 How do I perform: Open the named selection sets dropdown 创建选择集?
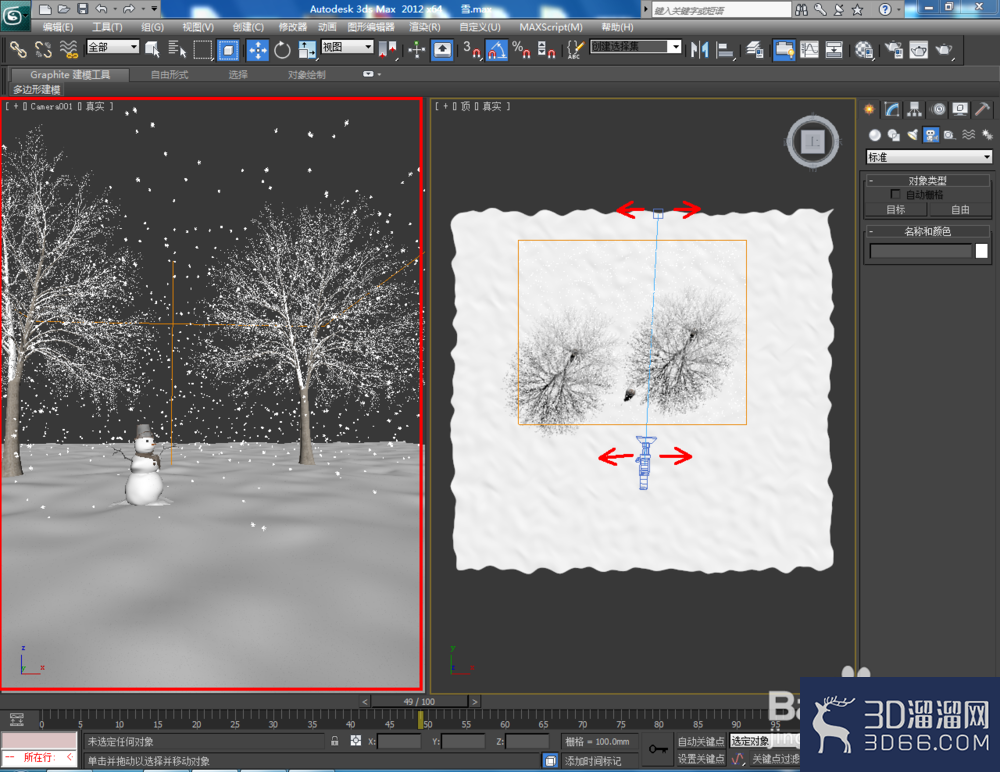point(636,47)
